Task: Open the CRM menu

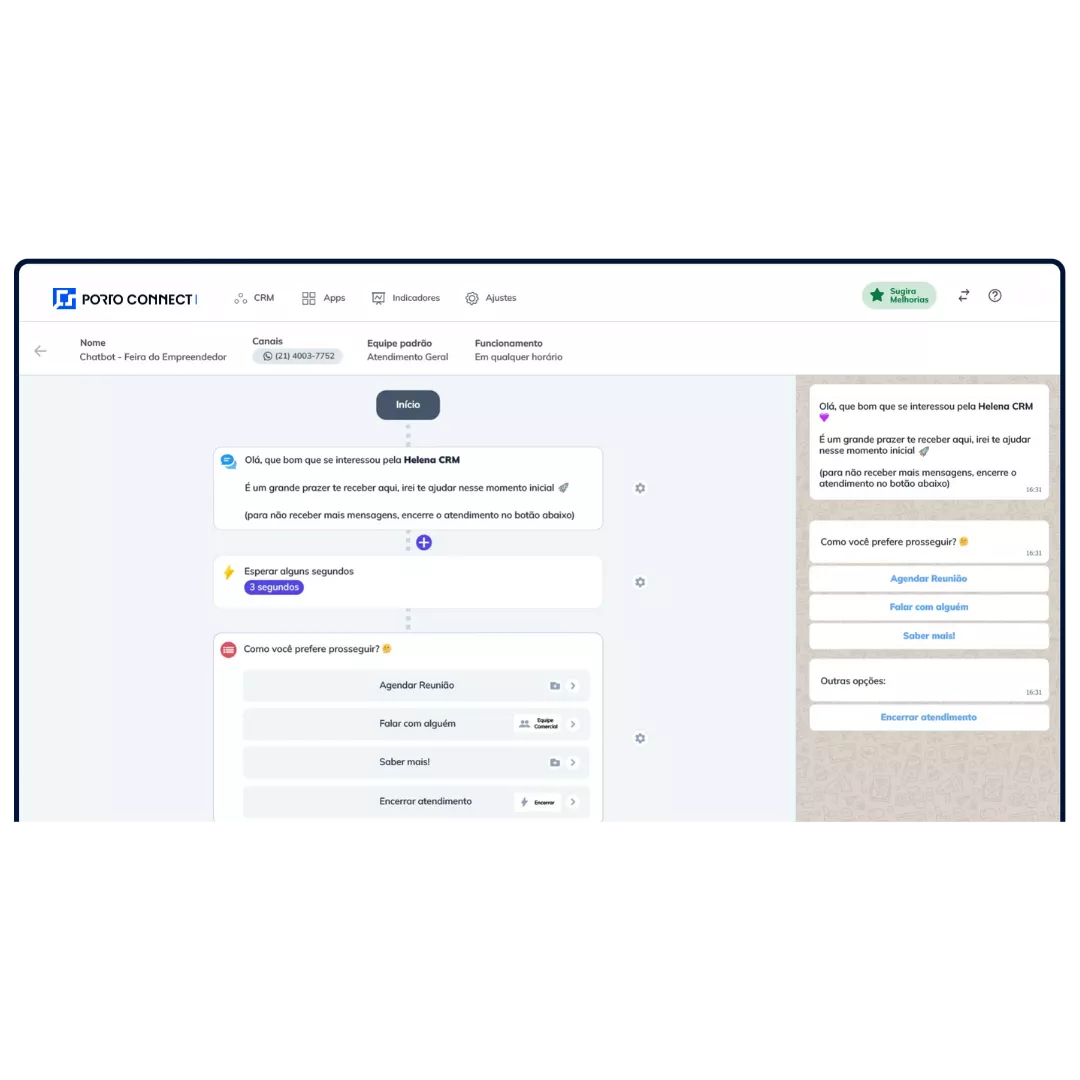Action: tap(254, 298)
